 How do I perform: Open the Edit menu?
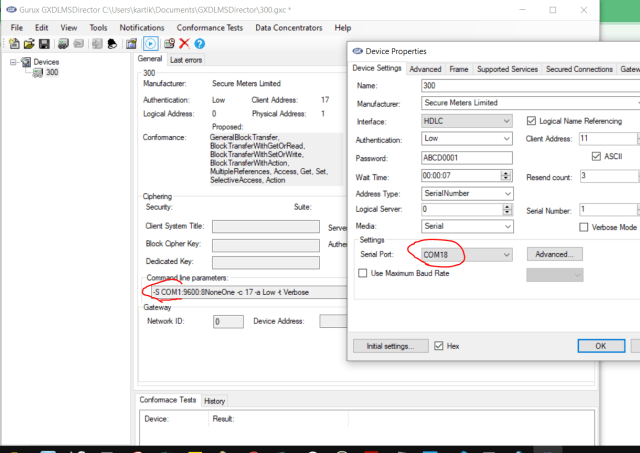pos(42,28)
